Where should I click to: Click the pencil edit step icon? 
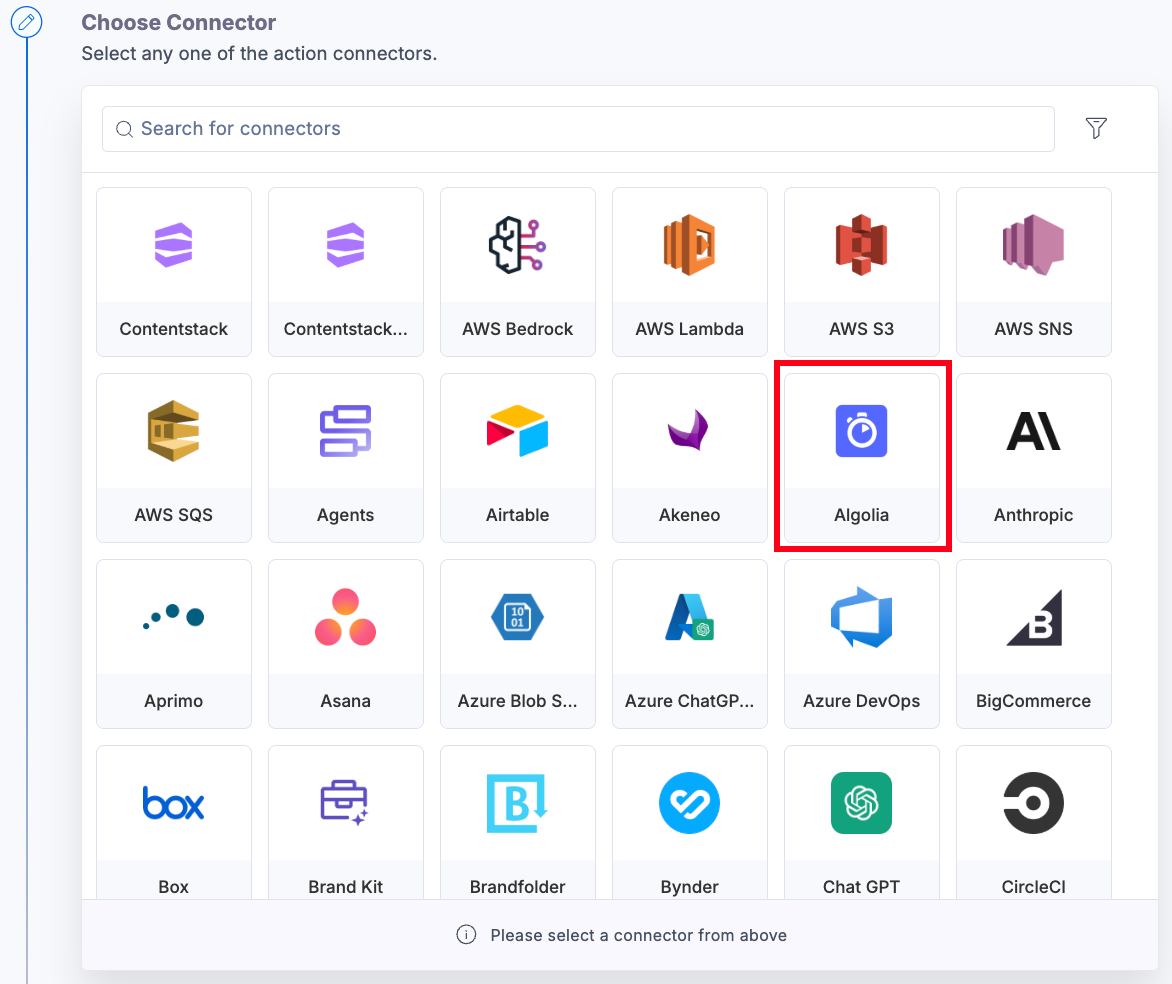(x=26, y=22)
